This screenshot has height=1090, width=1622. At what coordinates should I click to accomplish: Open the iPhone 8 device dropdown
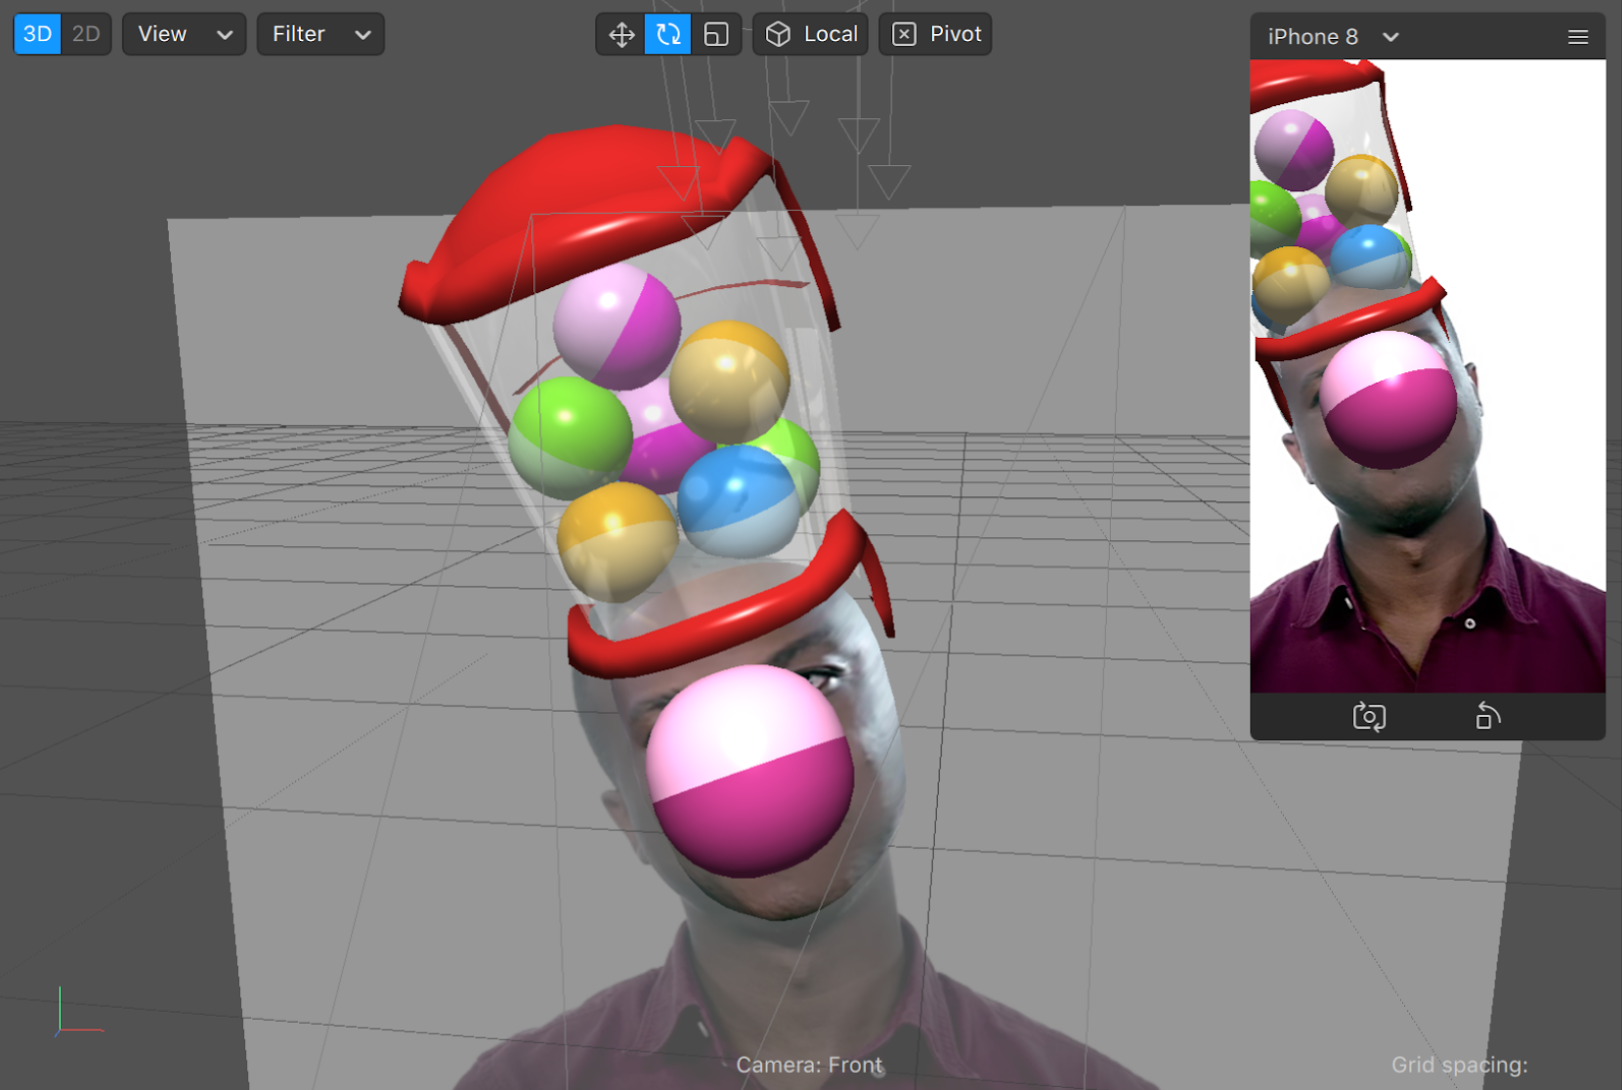1333,37
